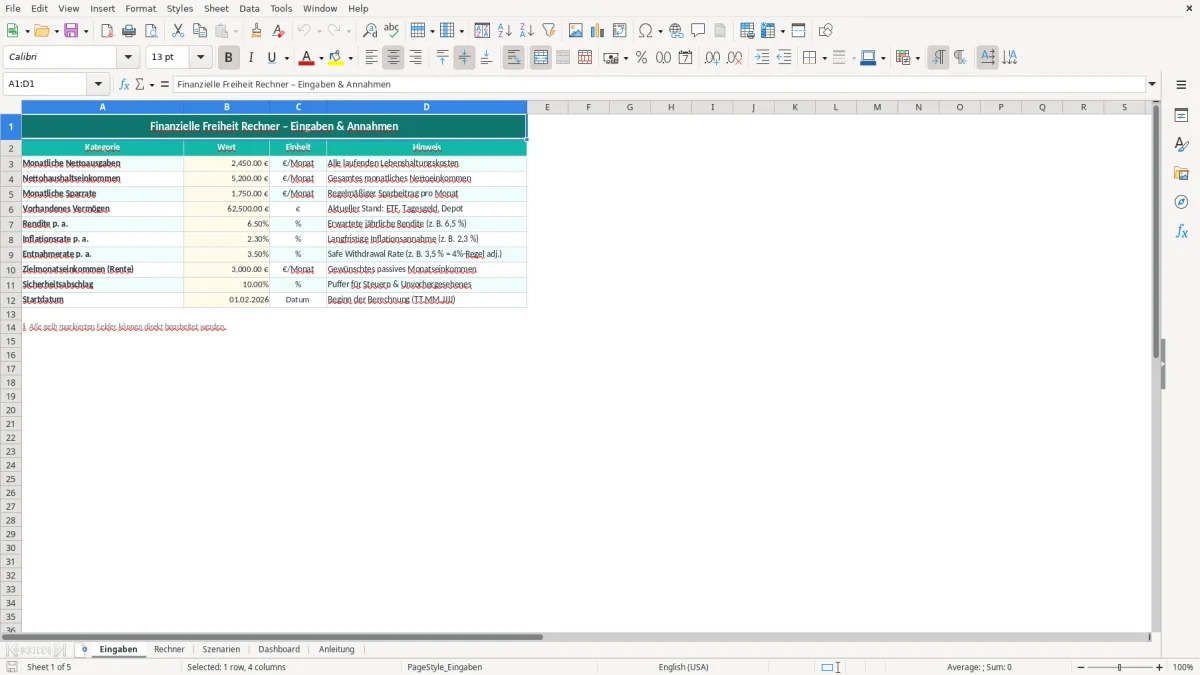
Task: Toggle merge and center cells
Action: click(541, 58)
